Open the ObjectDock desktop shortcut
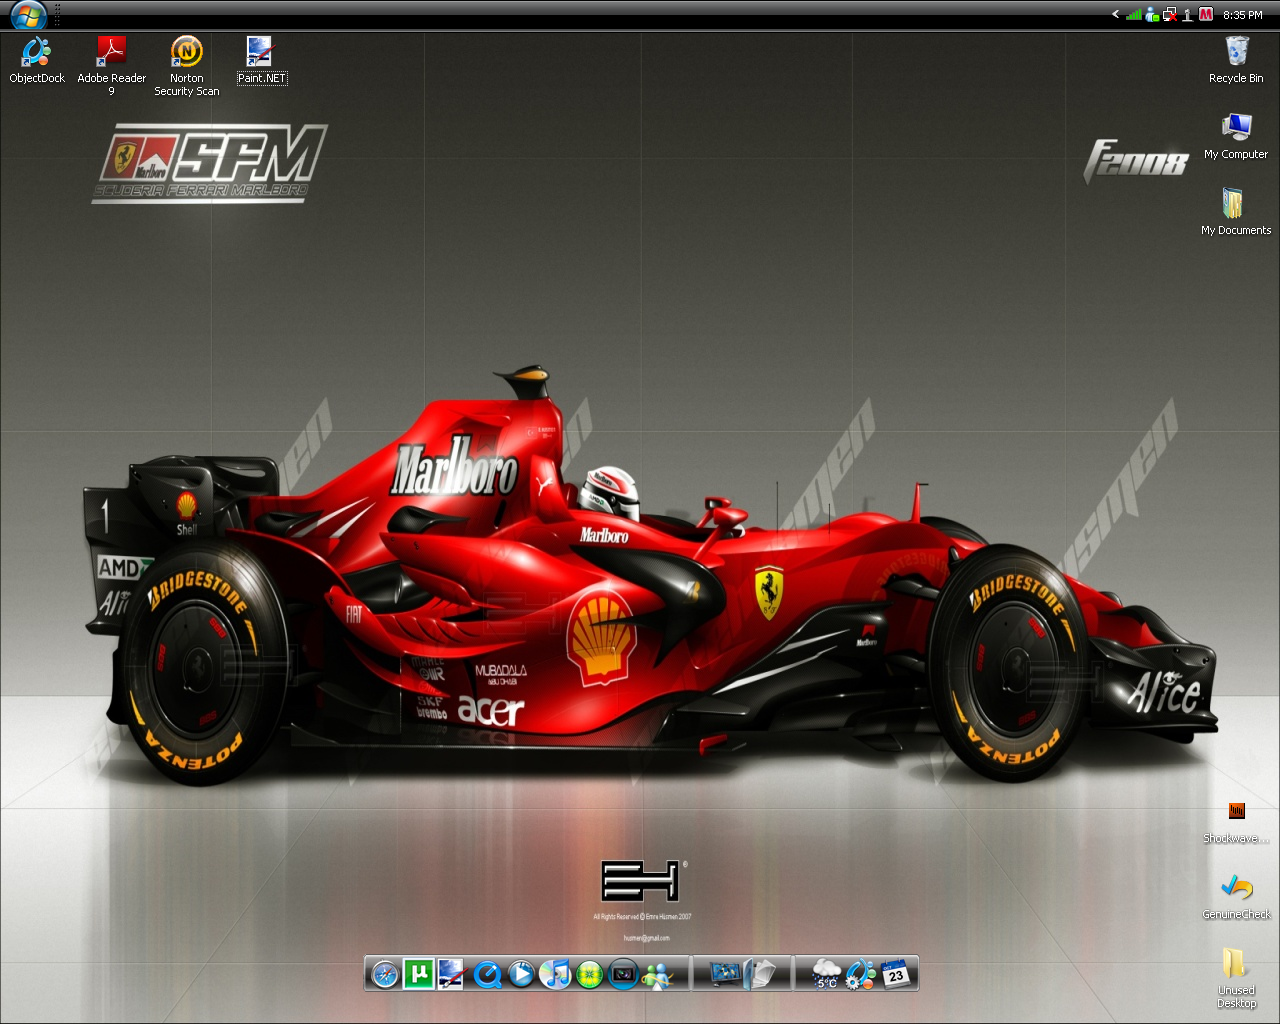The width and height of the screenshot is (1280, 1024). point(37,60)
